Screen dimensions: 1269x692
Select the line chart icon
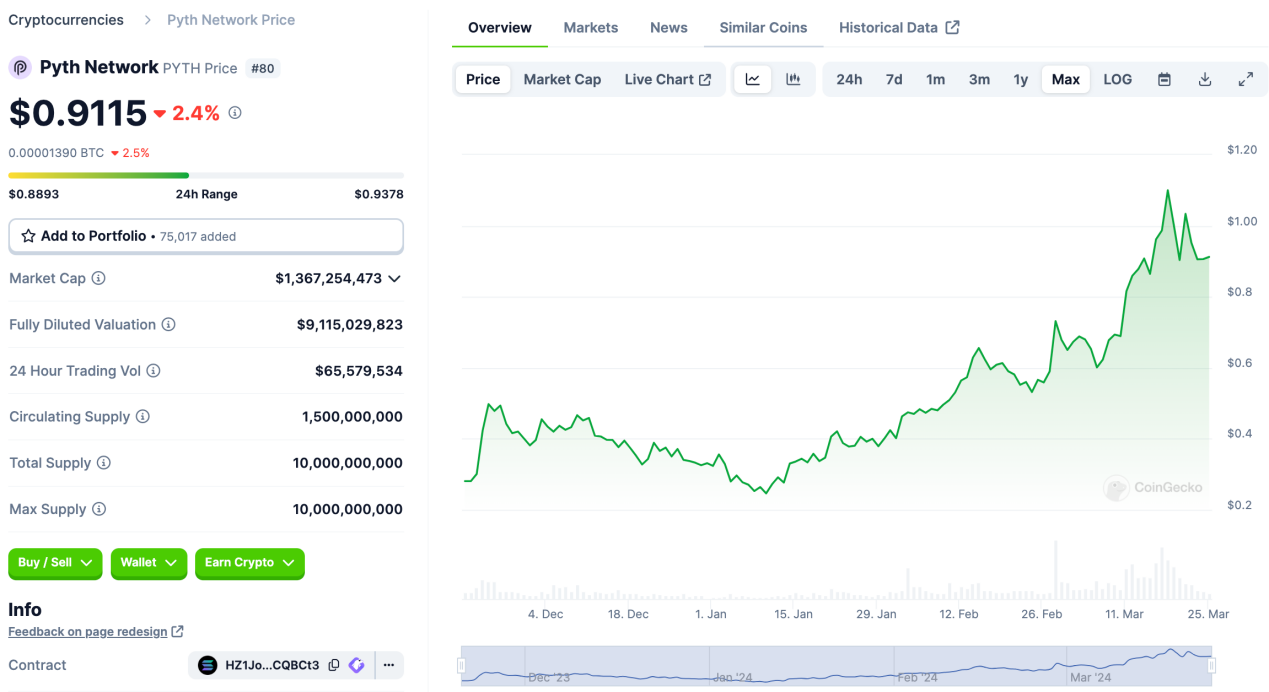(x=752, y=78)
